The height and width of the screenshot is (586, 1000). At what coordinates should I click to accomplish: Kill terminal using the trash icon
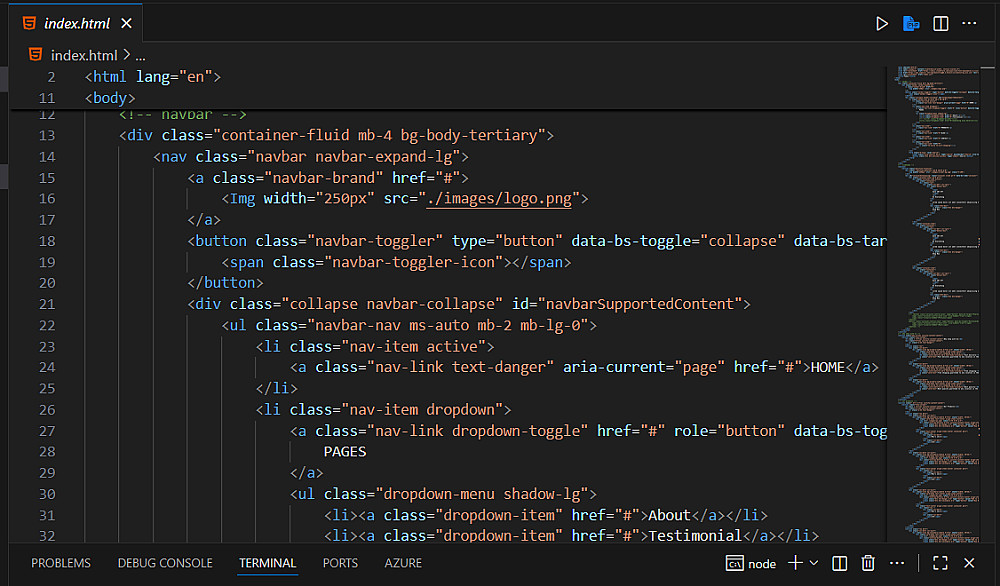pyautogui.click(x=868, y=563)
